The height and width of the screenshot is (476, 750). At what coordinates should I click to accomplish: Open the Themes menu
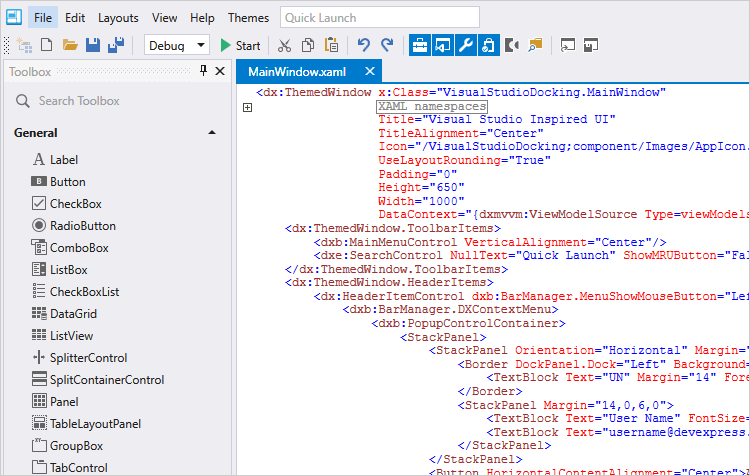tap(248, 18)
